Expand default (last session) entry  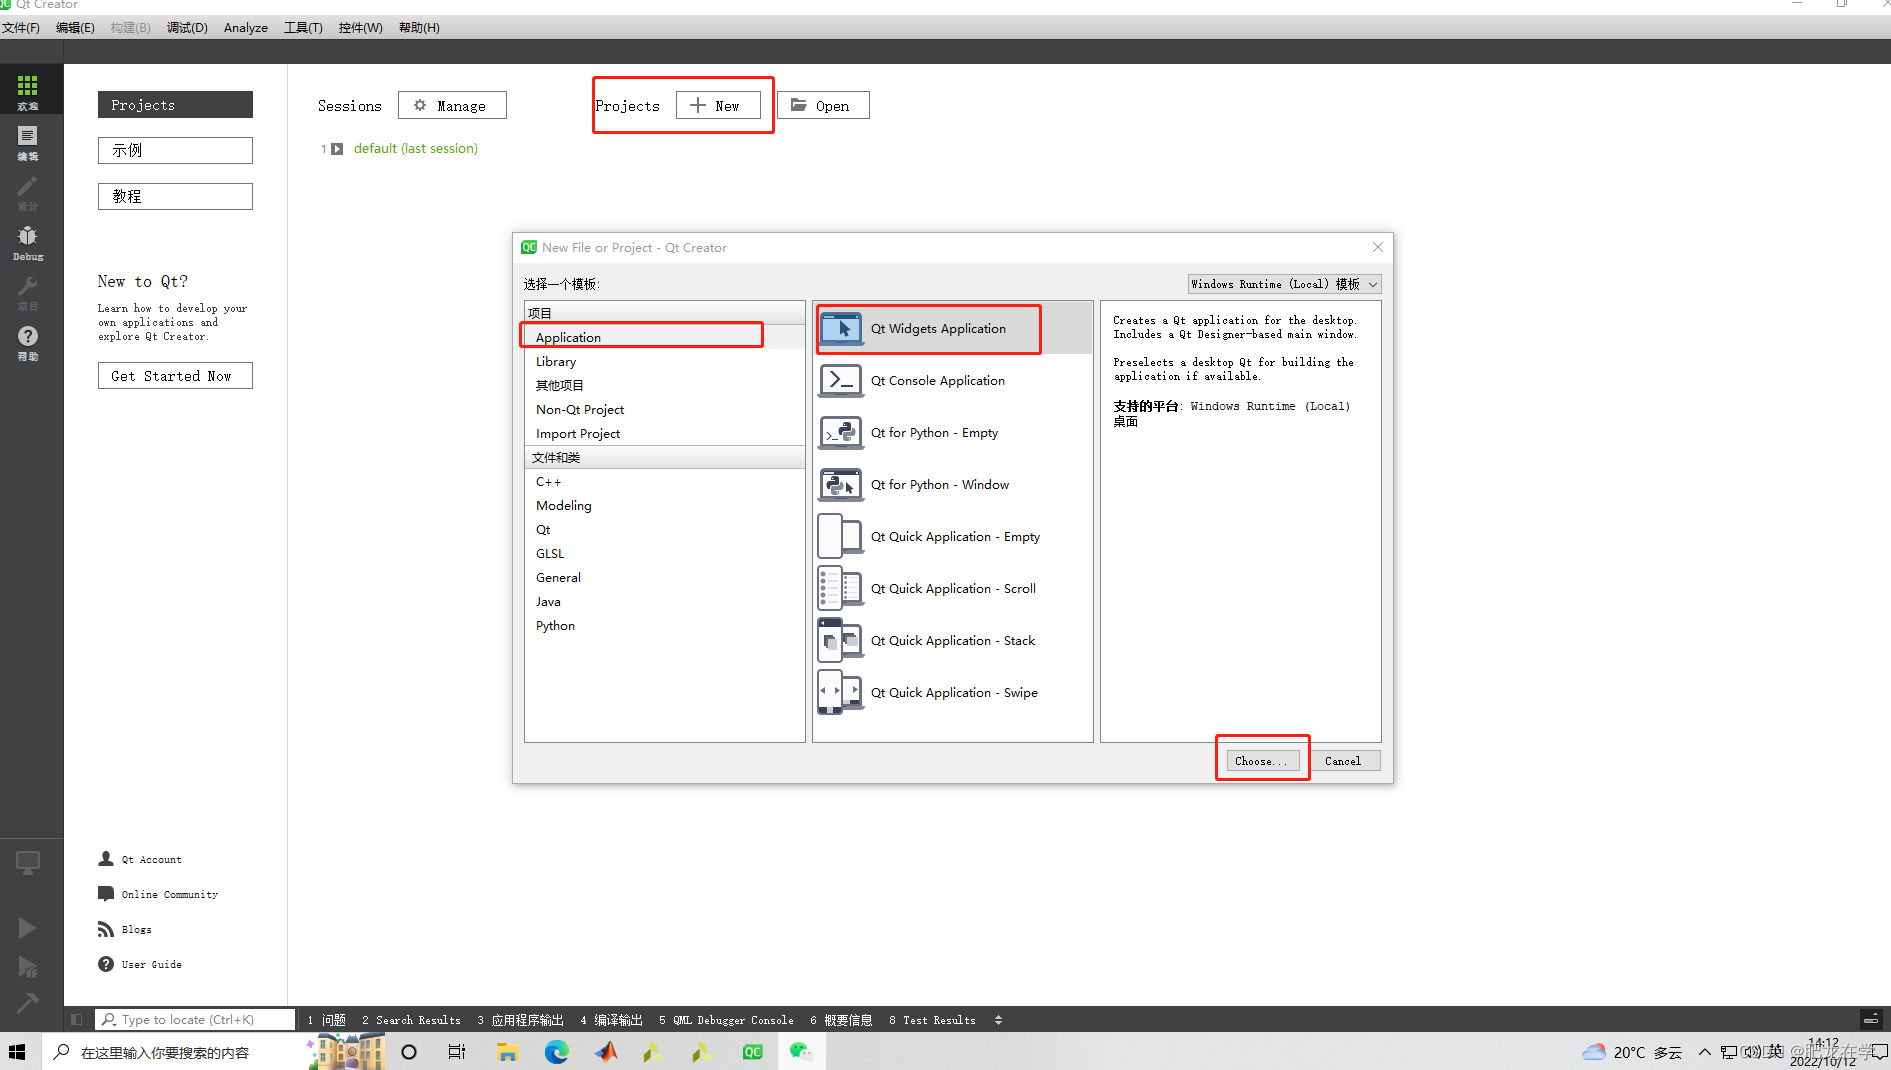point(337,149)
